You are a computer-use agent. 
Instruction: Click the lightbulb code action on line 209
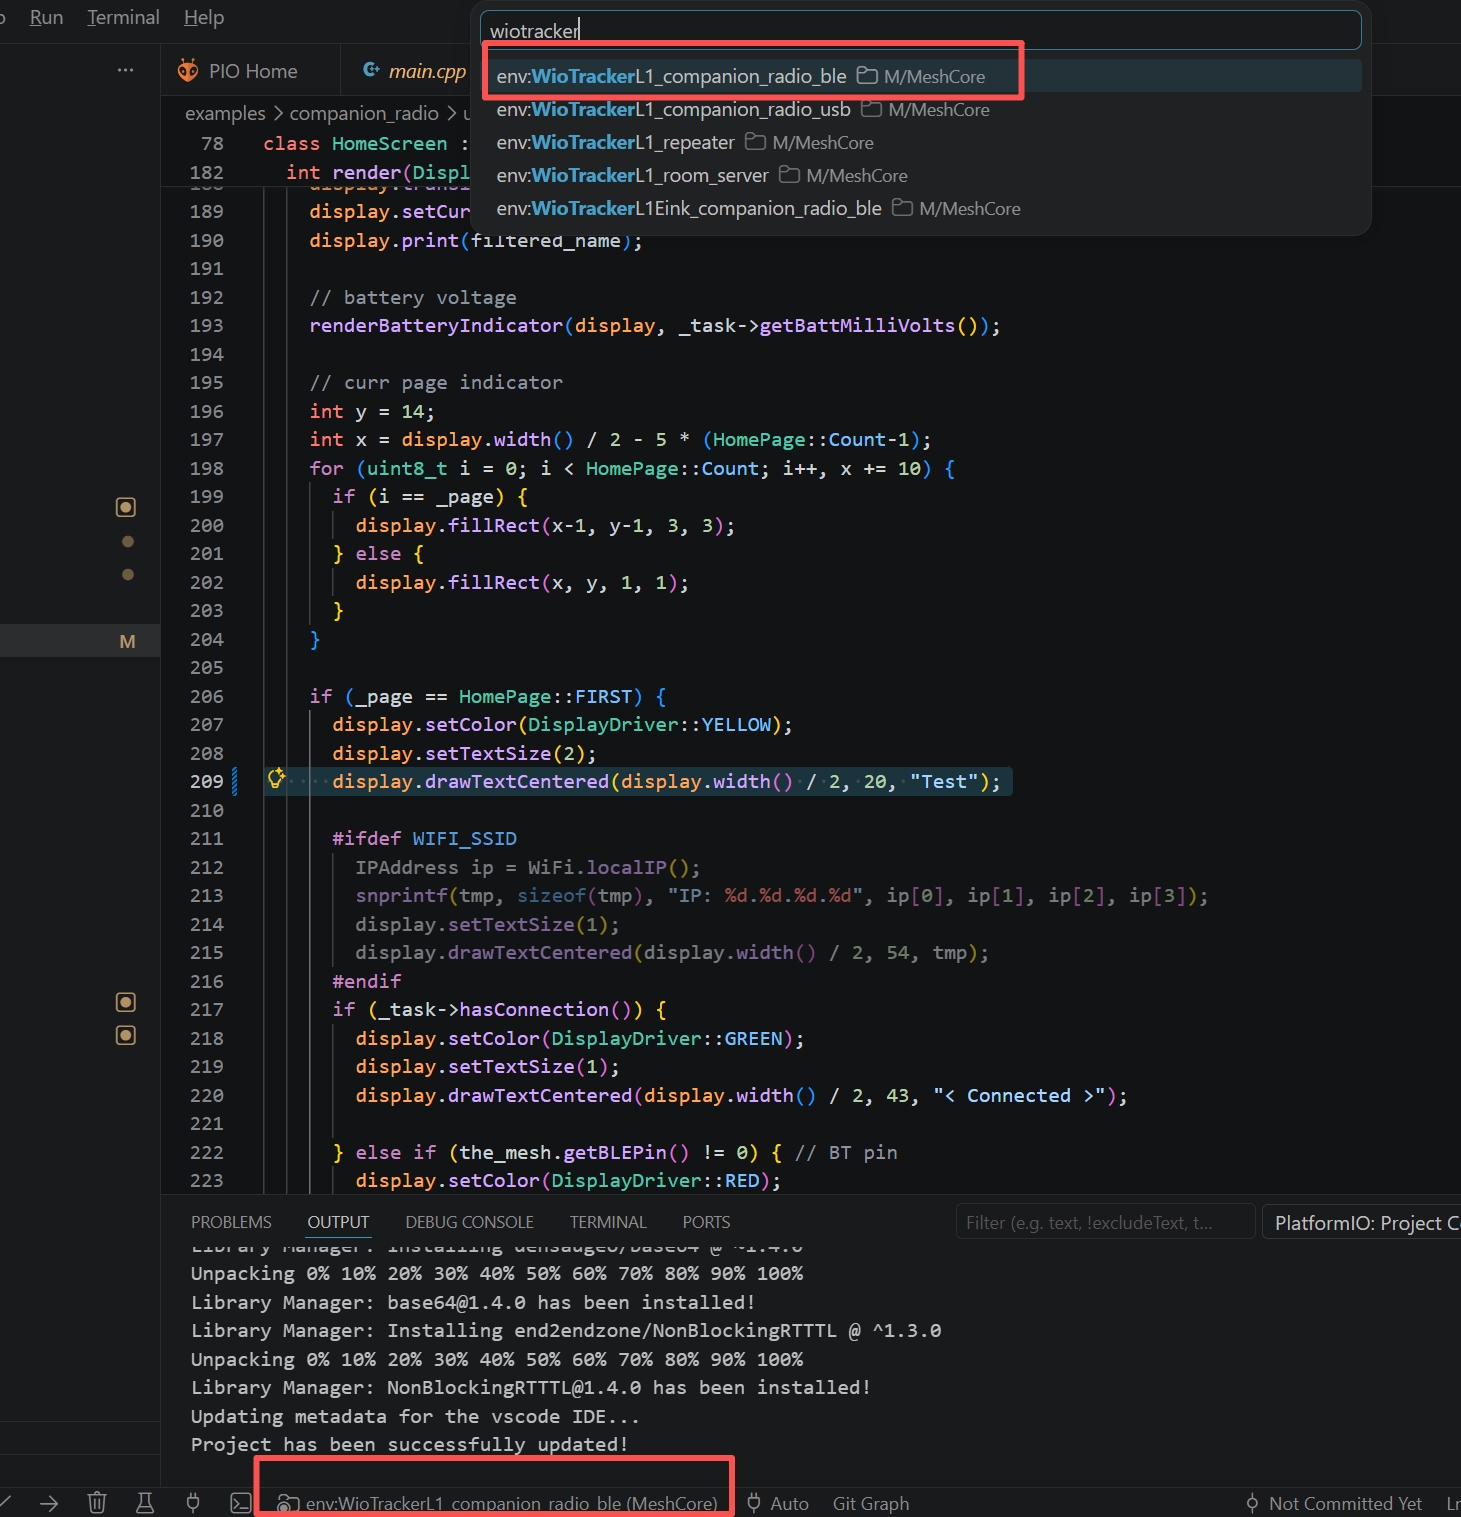point(276,778)
